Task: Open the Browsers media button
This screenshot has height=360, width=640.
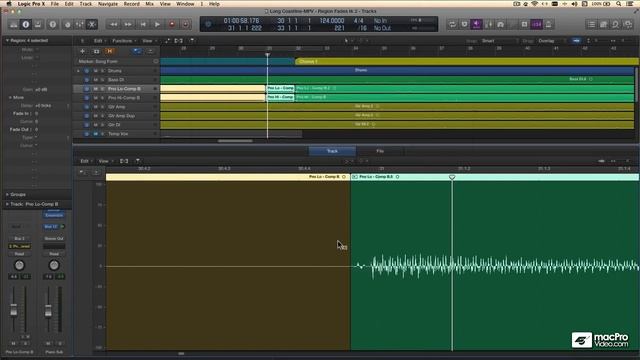Action: tap(628, 24)
